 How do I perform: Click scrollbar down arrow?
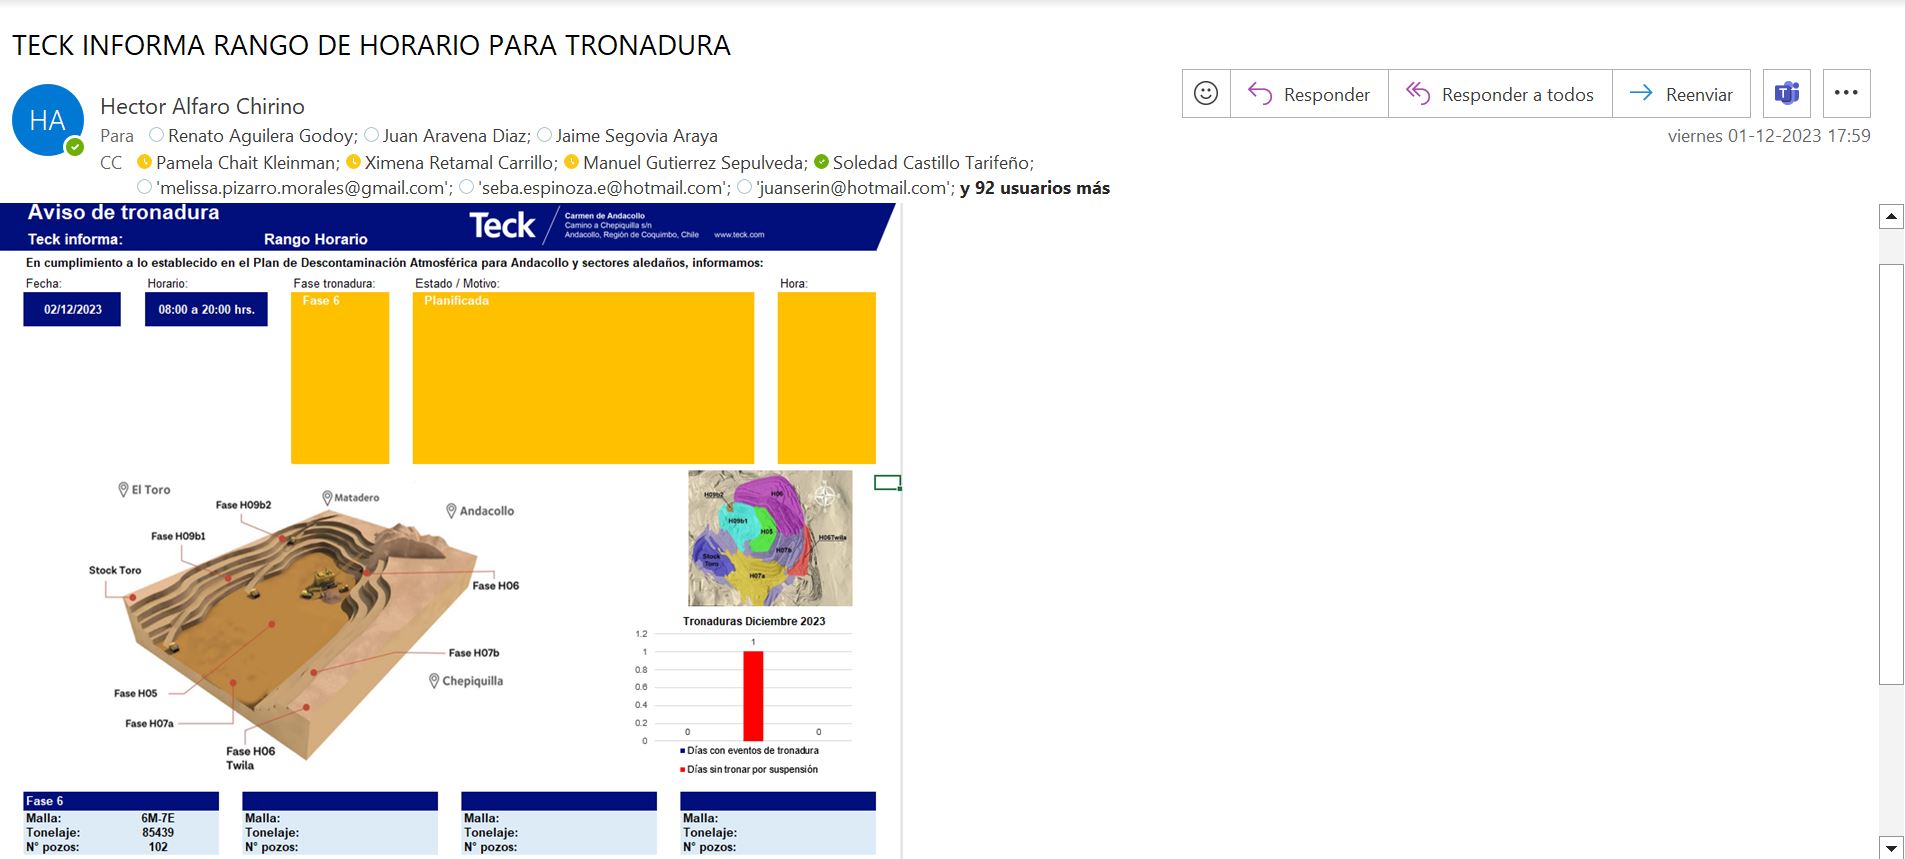pyautogui.click(x=1891, y=847)
